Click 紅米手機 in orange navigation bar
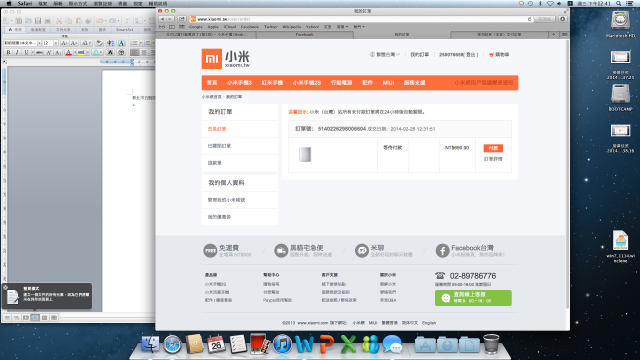640x360 pixels. [x=272, y=82]
